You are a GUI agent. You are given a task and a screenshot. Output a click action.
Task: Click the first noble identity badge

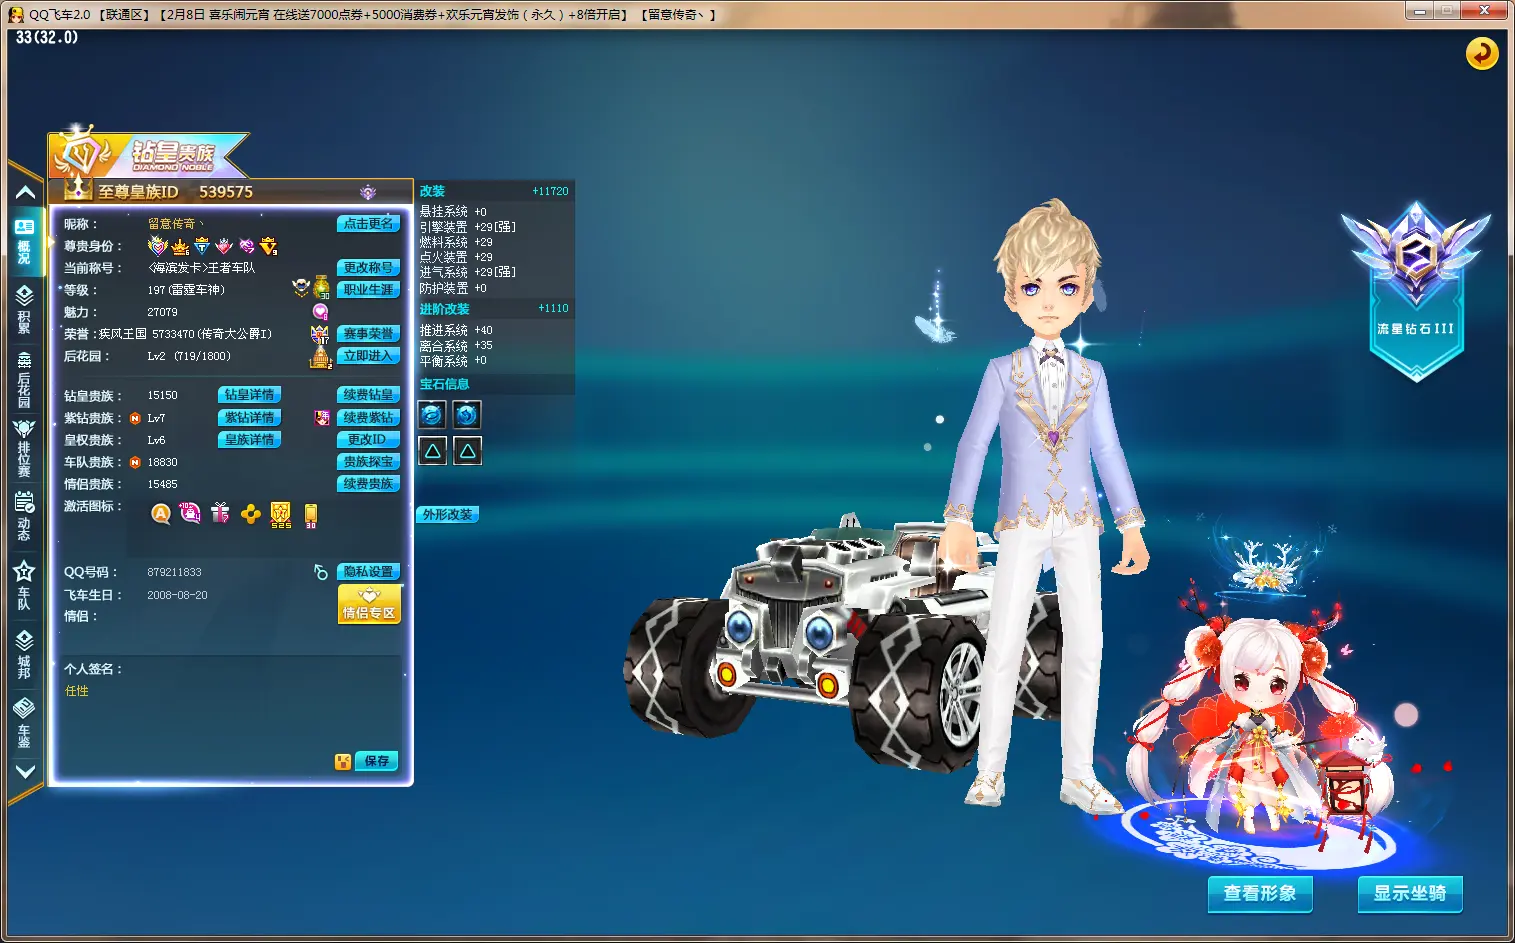point(157,246)
